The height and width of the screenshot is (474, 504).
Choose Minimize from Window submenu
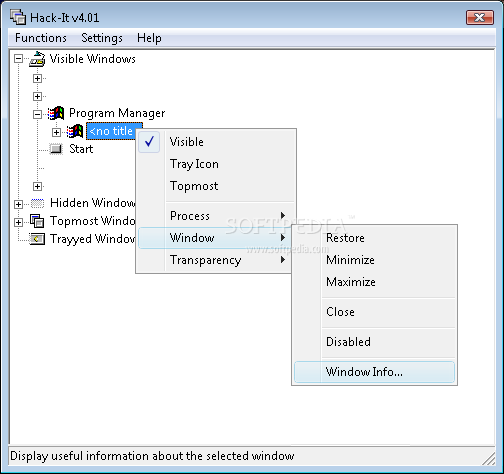(374, 260)
